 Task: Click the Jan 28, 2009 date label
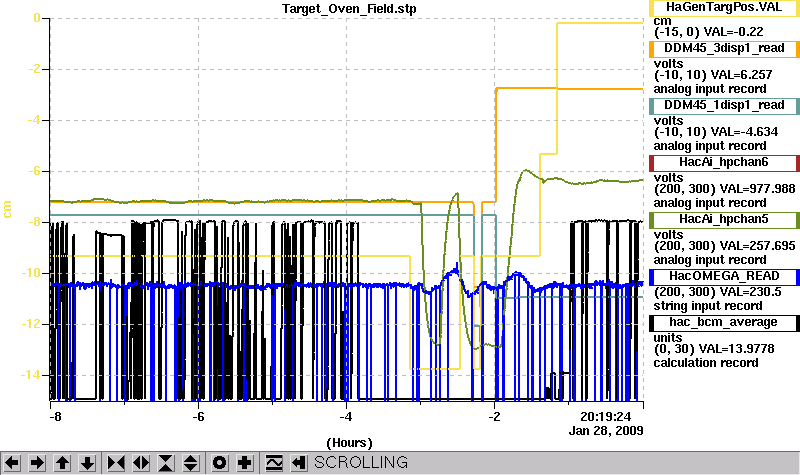[x=606, y=431]
